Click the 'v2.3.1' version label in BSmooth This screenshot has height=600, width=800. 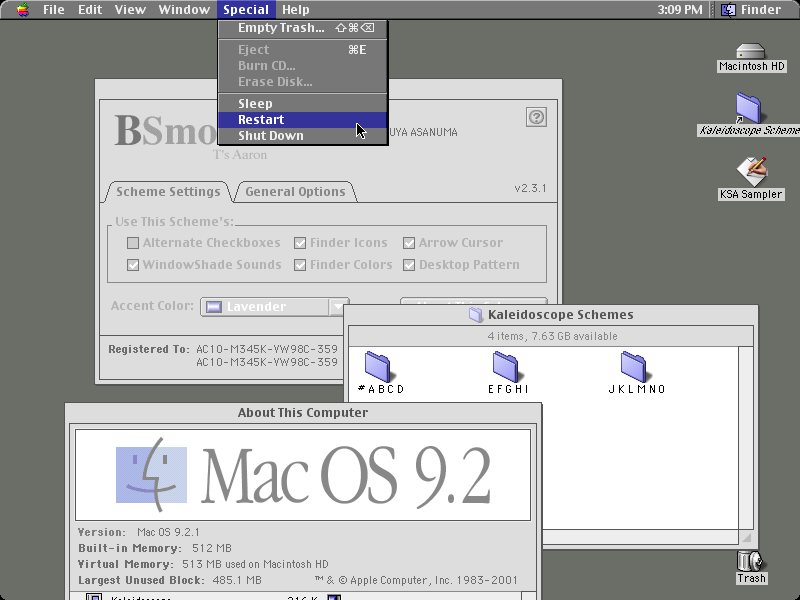(x=531, y=188)
